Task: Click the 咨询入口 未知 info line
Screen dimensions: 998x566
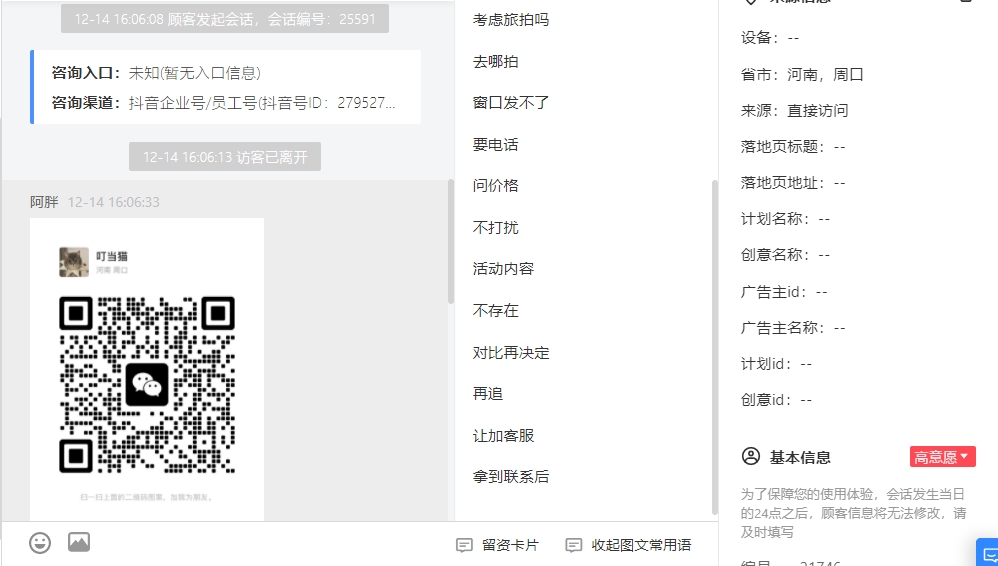Action: coord(157,73)
